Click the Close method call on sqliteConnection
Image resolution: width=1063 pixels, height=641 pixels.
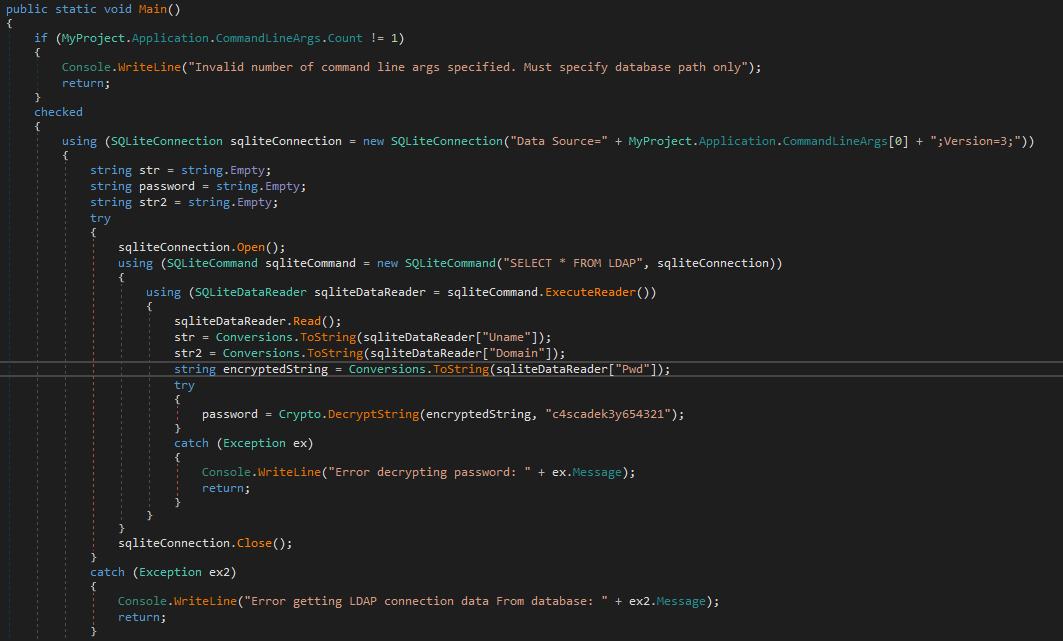[254, 543]
